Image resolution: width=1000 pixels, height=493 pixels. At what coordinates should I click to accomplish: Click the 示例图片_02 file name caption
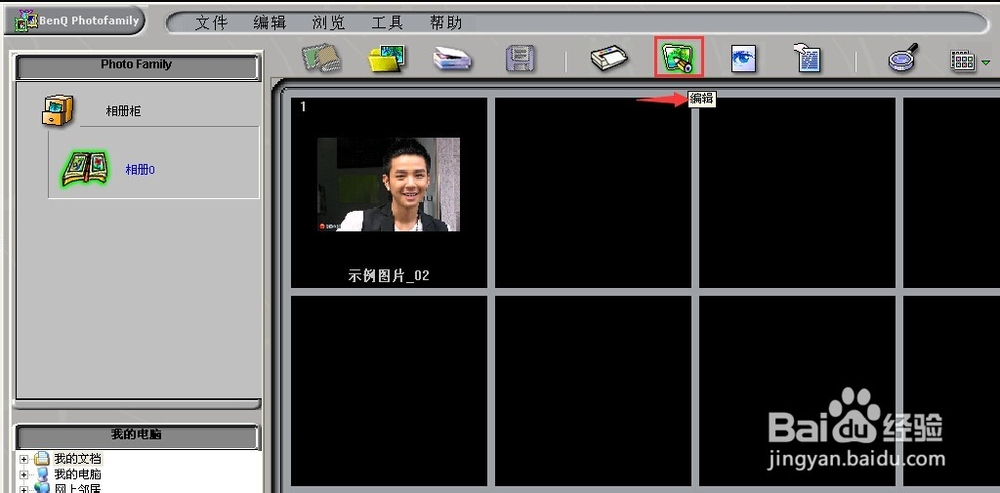click(x=388, y=276)
